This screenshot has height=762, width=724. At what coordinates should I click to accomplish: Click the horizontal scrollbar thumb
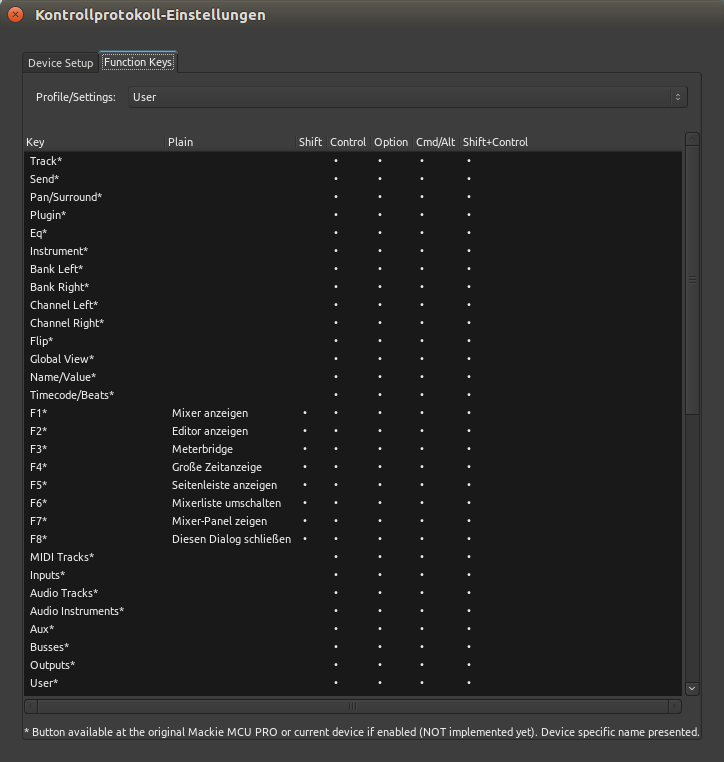(353, 707)
